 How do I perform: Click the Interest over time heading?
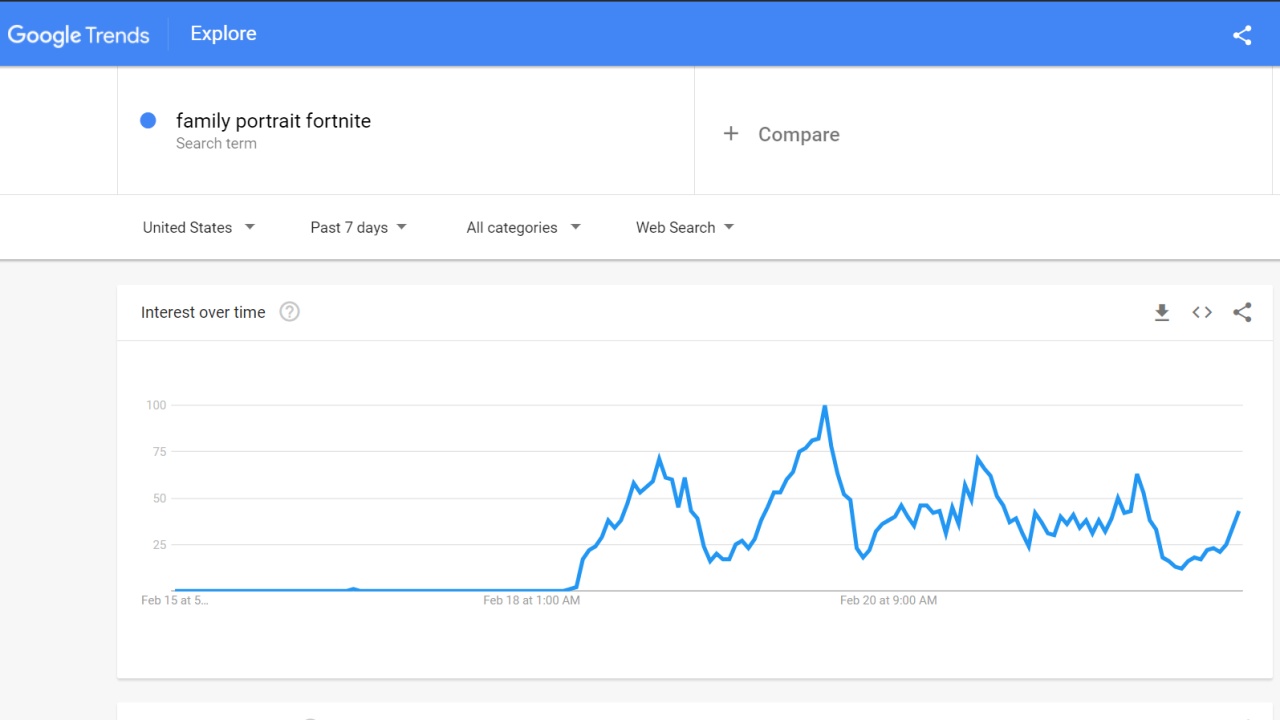pos(203,312)
